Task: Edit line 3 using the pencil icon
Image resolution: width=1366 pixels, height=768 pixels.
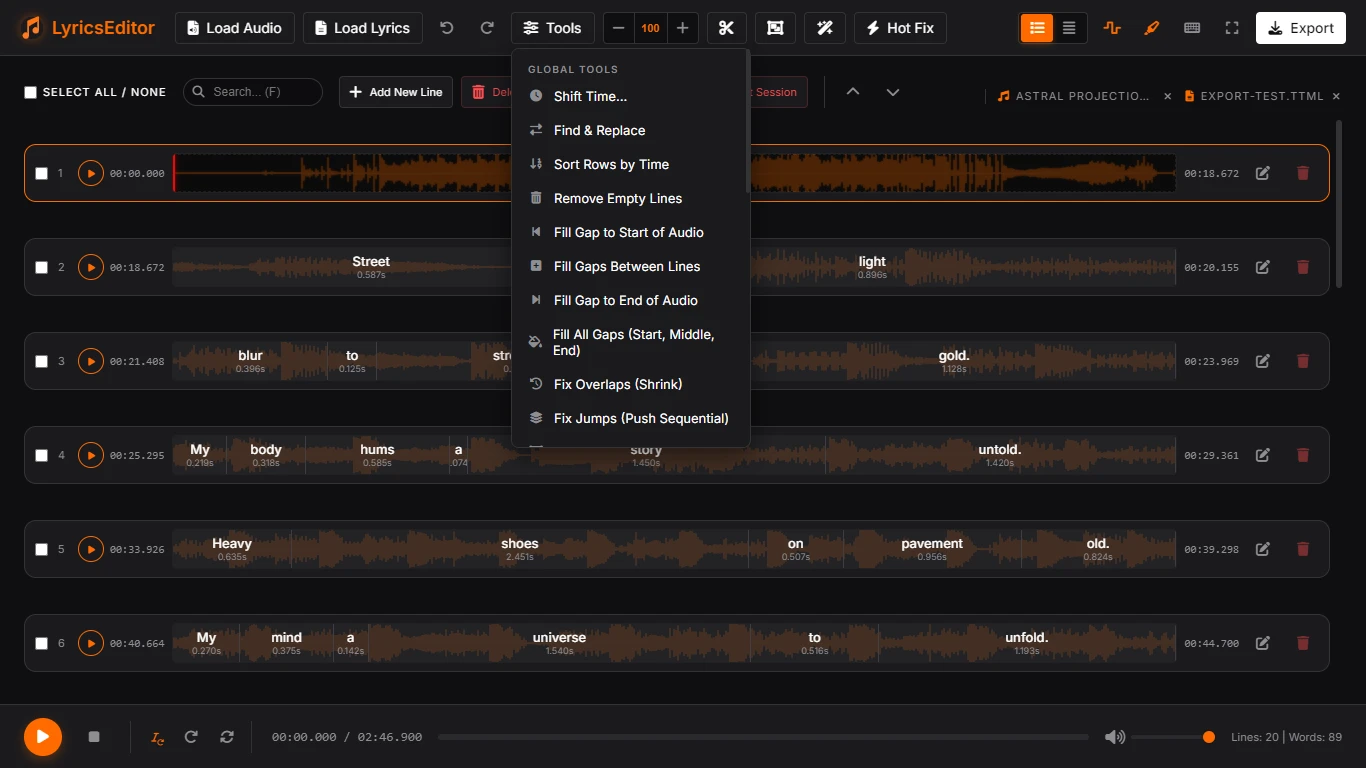Action: (x=1263, y=361)
